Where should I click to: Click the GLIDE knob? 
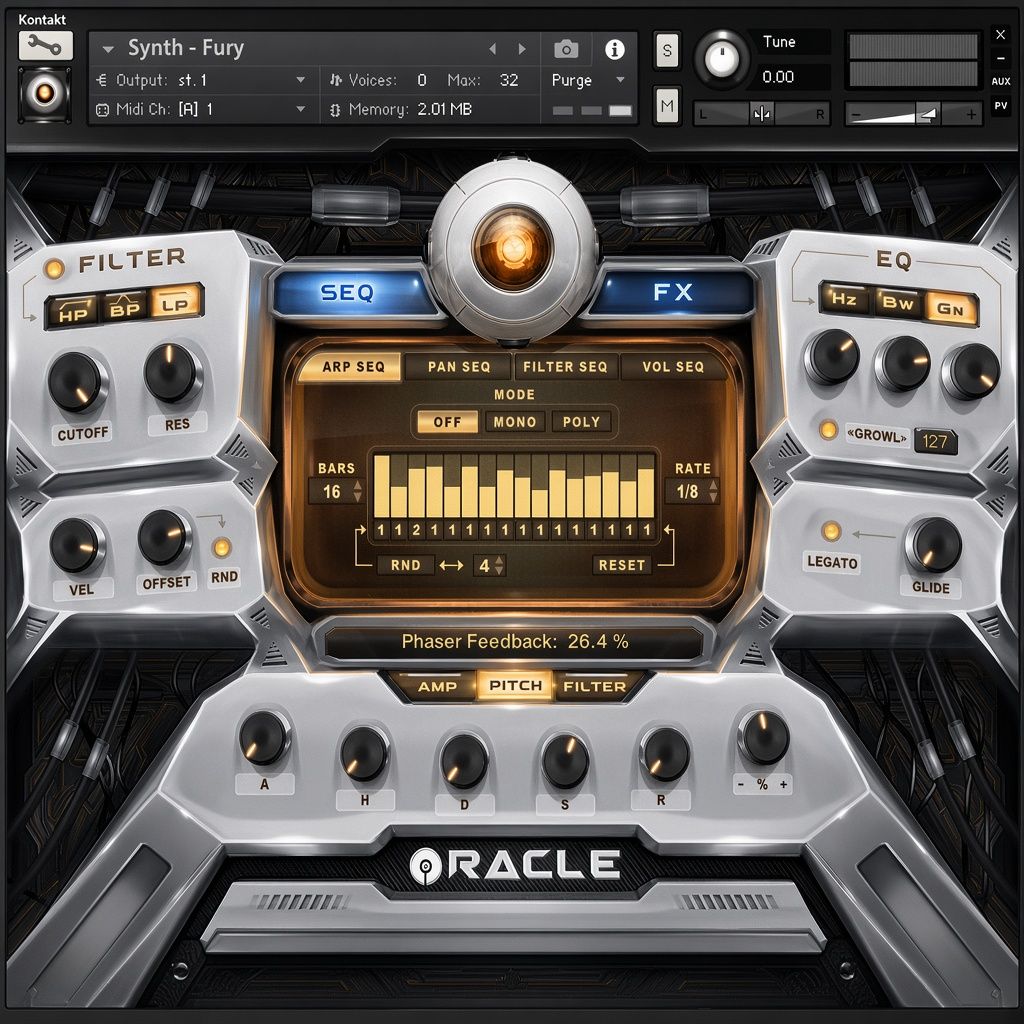934,545
